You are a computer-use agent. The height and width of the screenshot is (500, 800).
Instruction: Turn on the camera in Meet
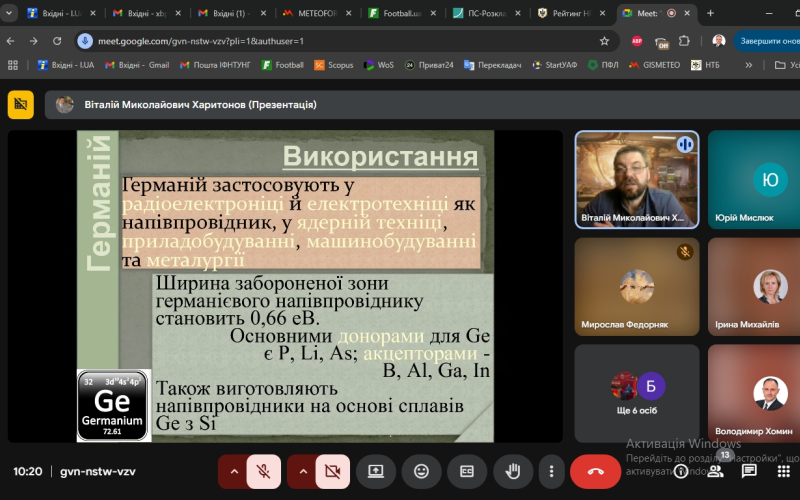pyautogui.click(x=333, y=471)
